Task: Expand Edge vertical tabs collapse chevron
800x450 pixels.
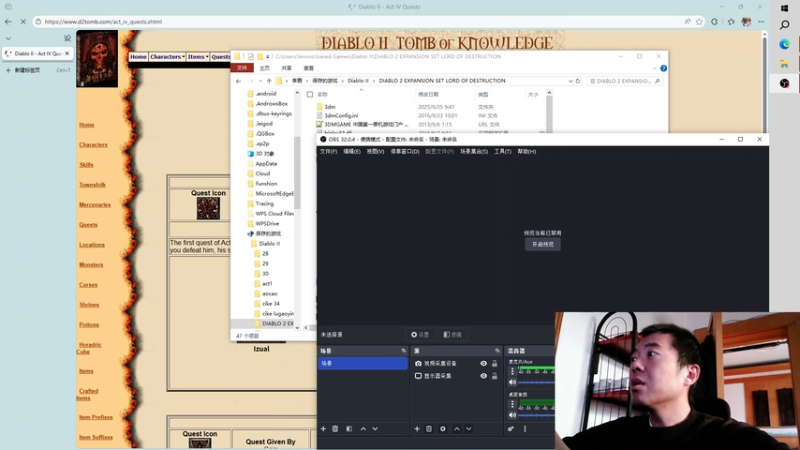Action: click(x=8, y=38)
